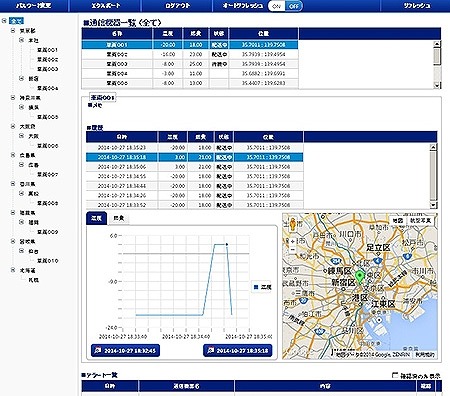Screen dimensions: 450x396
Task: Collapse the root 全て tree node
Action: (x=4, y=21)
